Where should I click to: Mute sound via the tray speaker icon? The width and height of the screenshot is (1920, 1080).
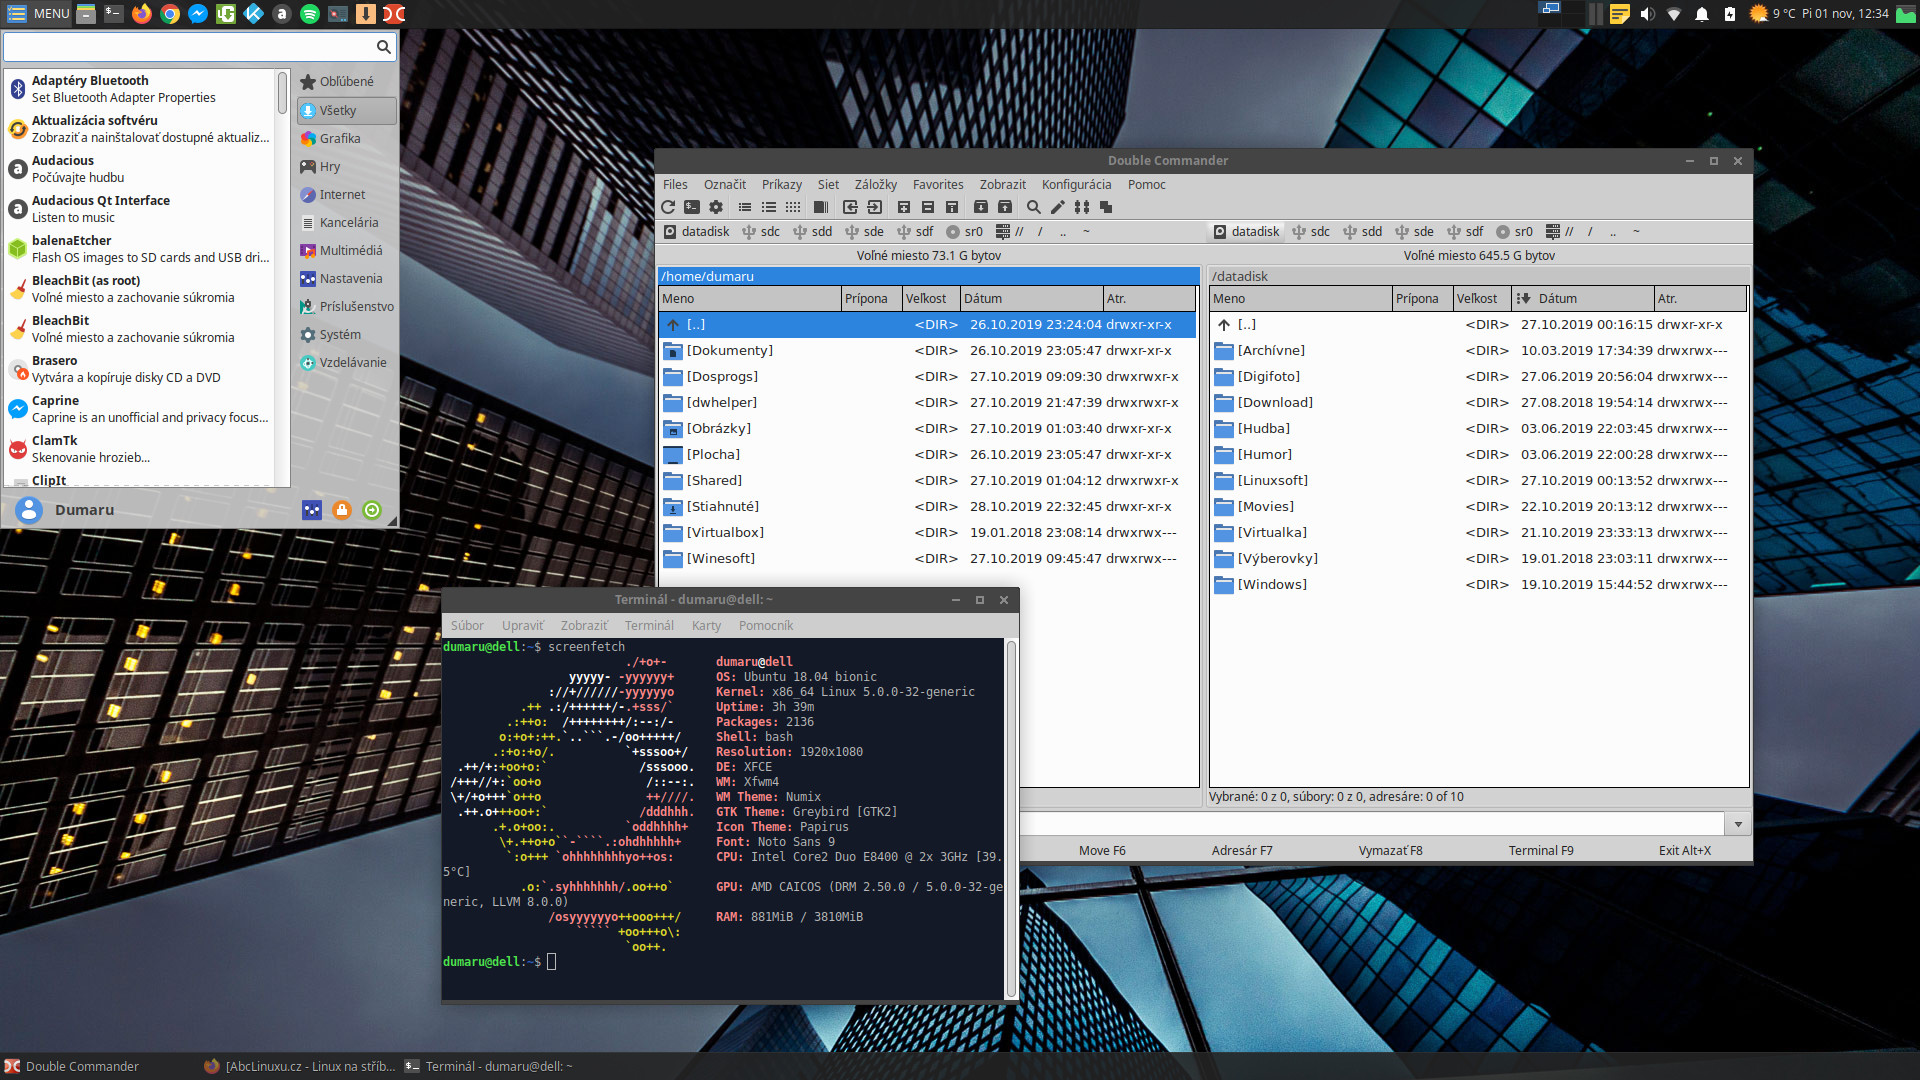coord(1649,14)
